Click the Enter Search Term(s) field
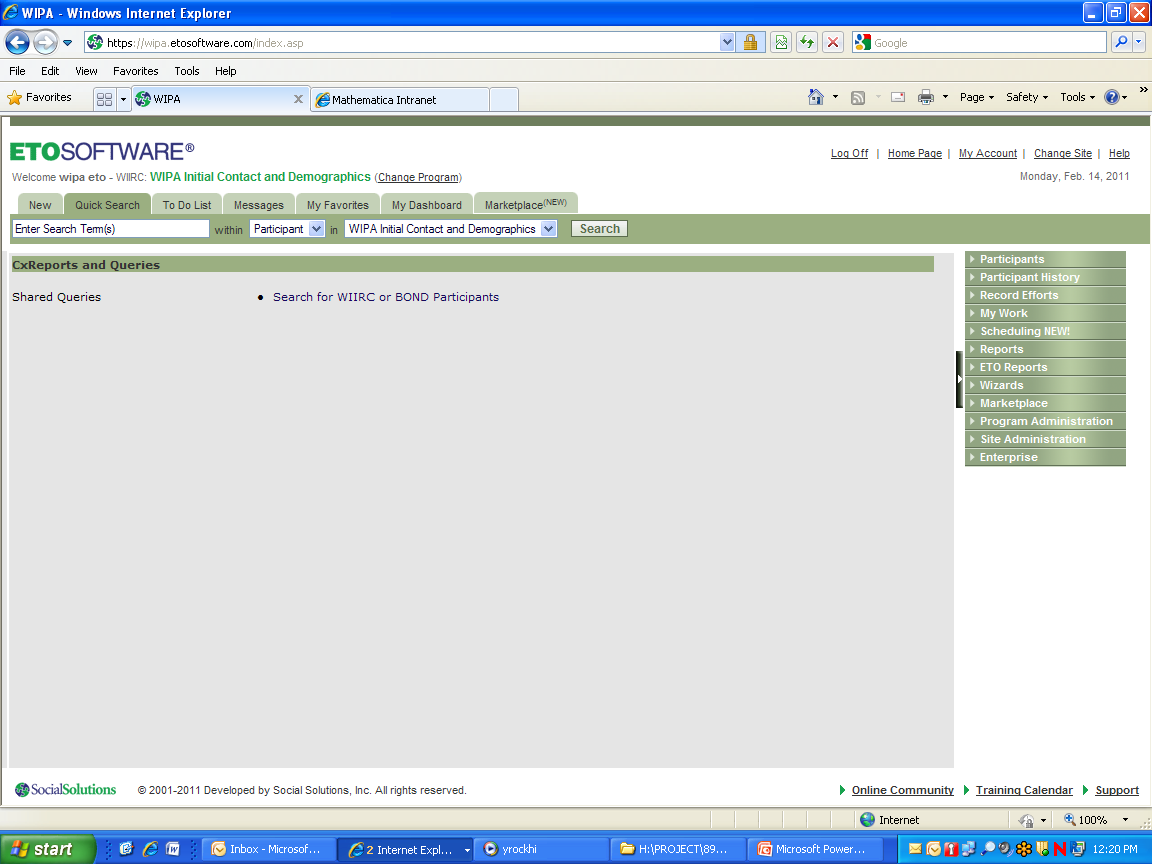 pyautogui.click(x=111, y=229)
